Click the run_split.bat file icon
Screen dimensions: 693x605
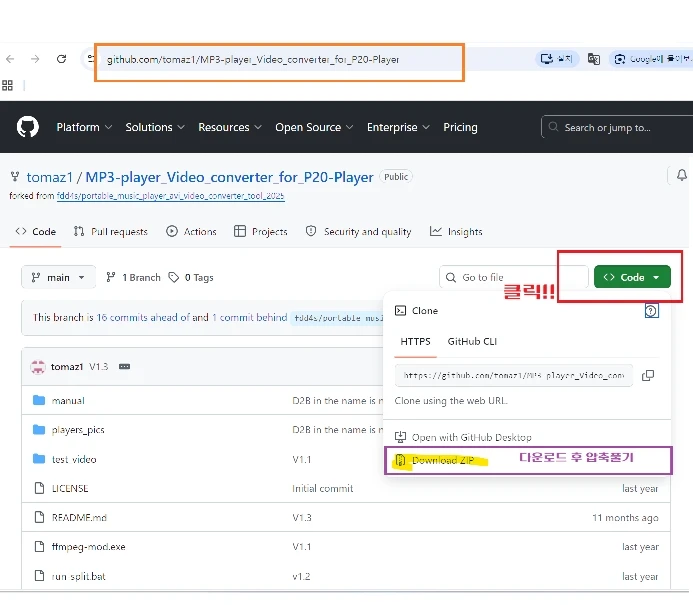click(39, 576)
